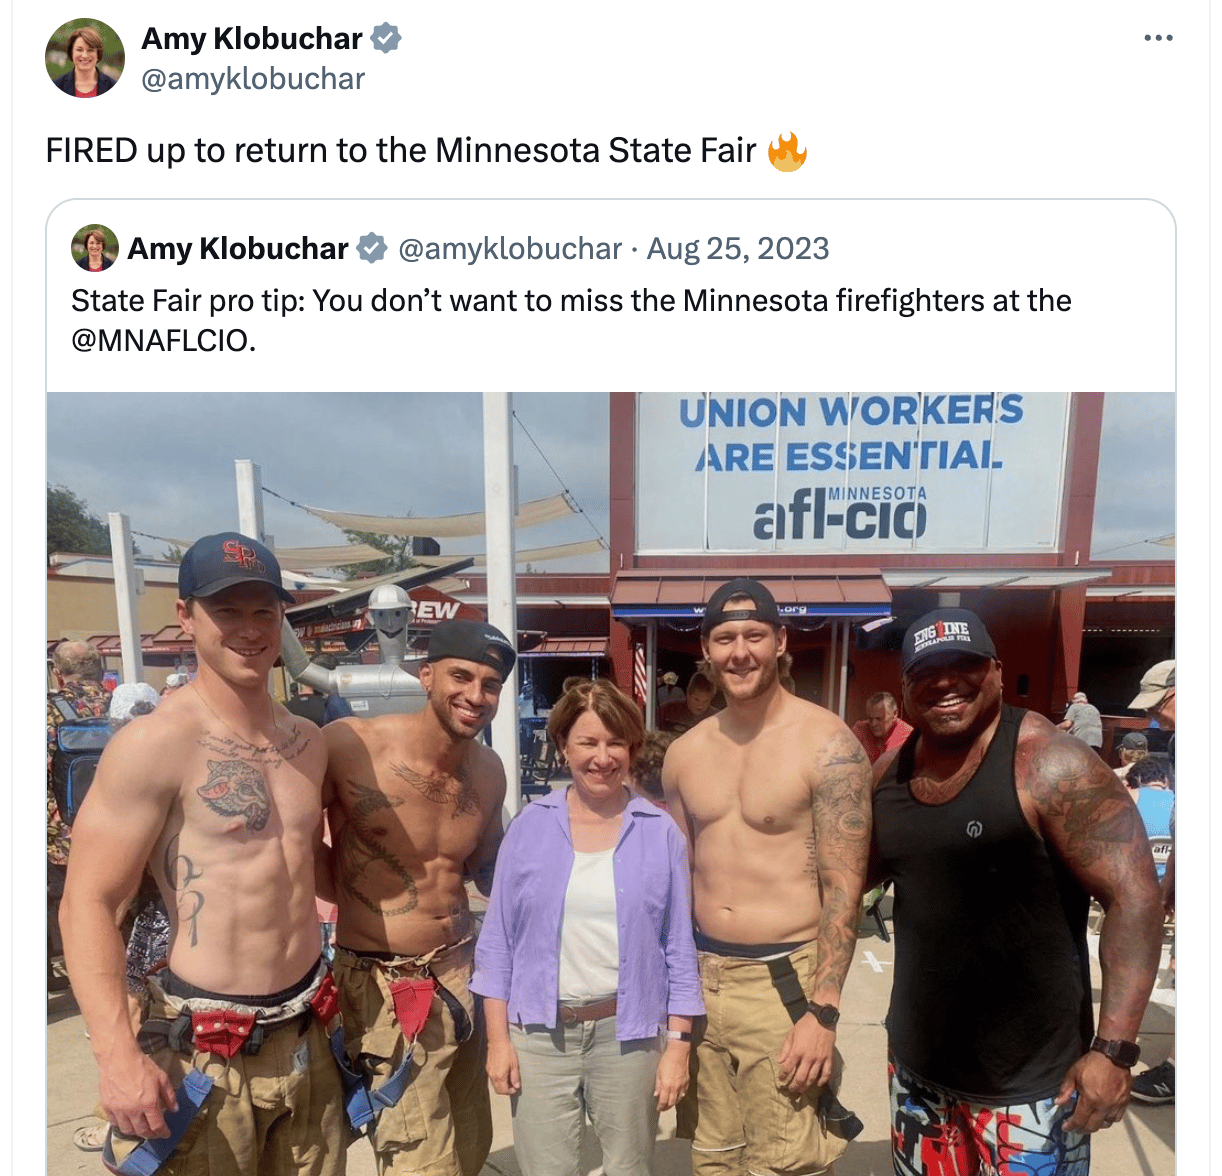Viewport: 1222px width, 1176px height.
Task: Open the Aug 25, 2023 timestamp
Action: pos(738,249)
